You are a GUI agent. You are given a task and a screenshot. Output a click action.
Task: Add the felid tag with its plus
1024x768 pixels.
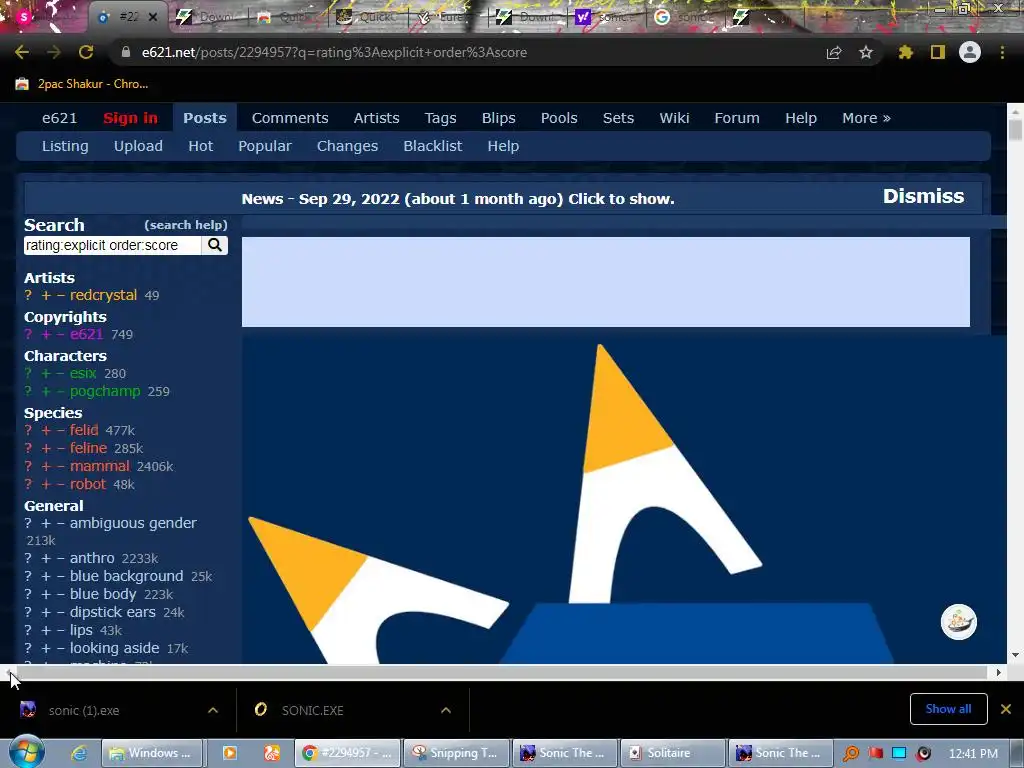46,430
